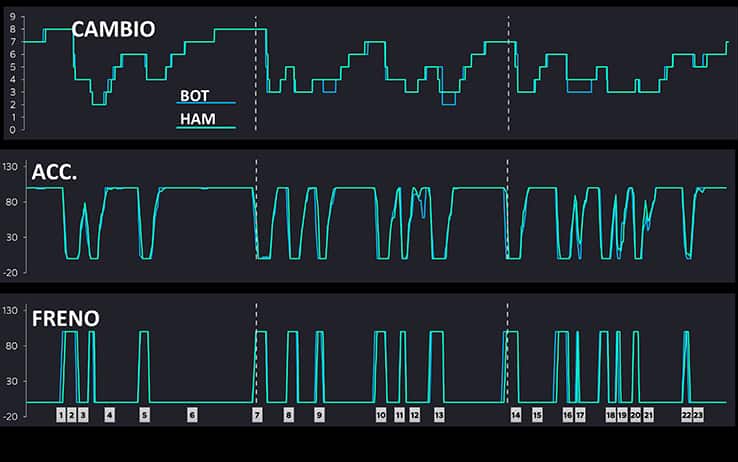Go to corner marker 8

(289, 414)
